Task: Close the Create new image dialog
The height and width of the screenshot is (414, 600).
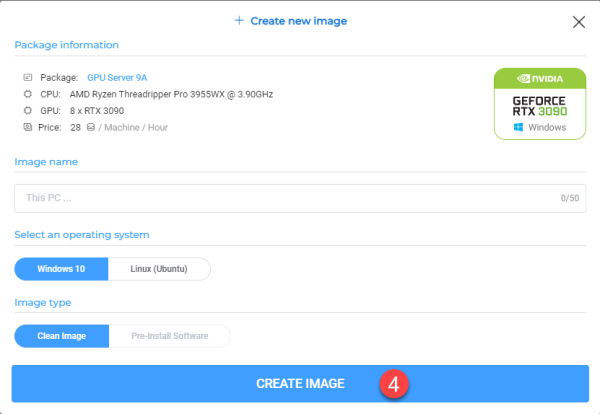Action: (x=578, y=21)
